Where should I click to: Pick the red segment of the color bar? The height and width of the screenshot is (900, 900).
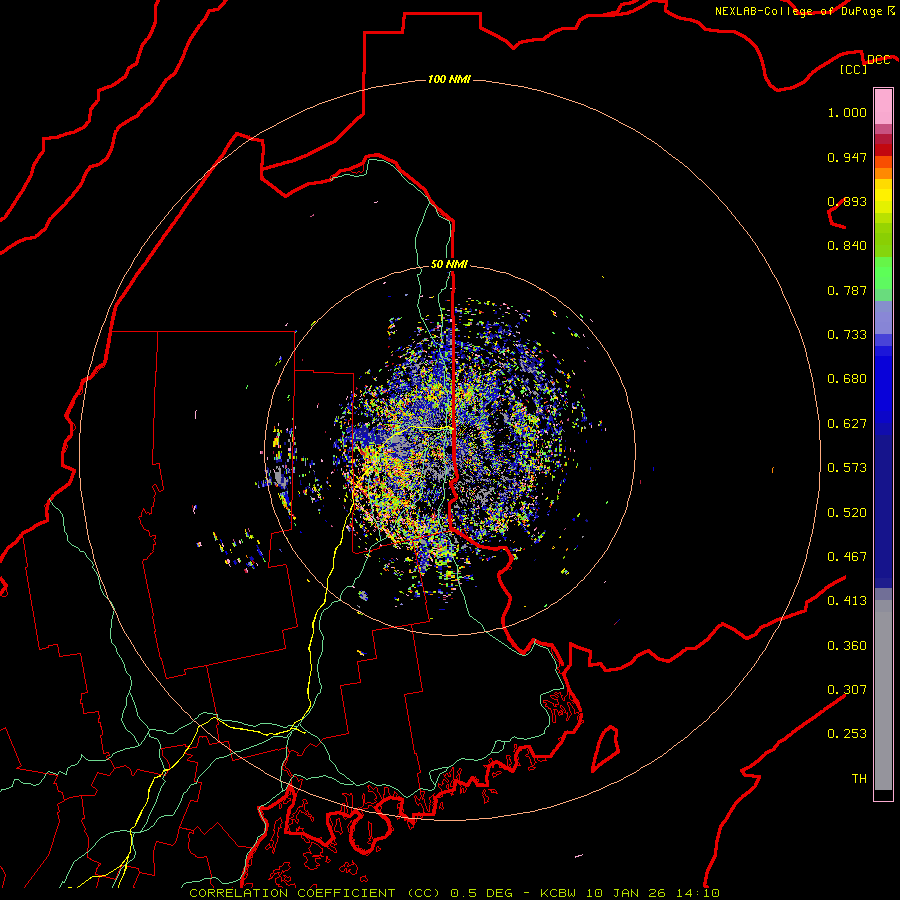tap(883, 150)
